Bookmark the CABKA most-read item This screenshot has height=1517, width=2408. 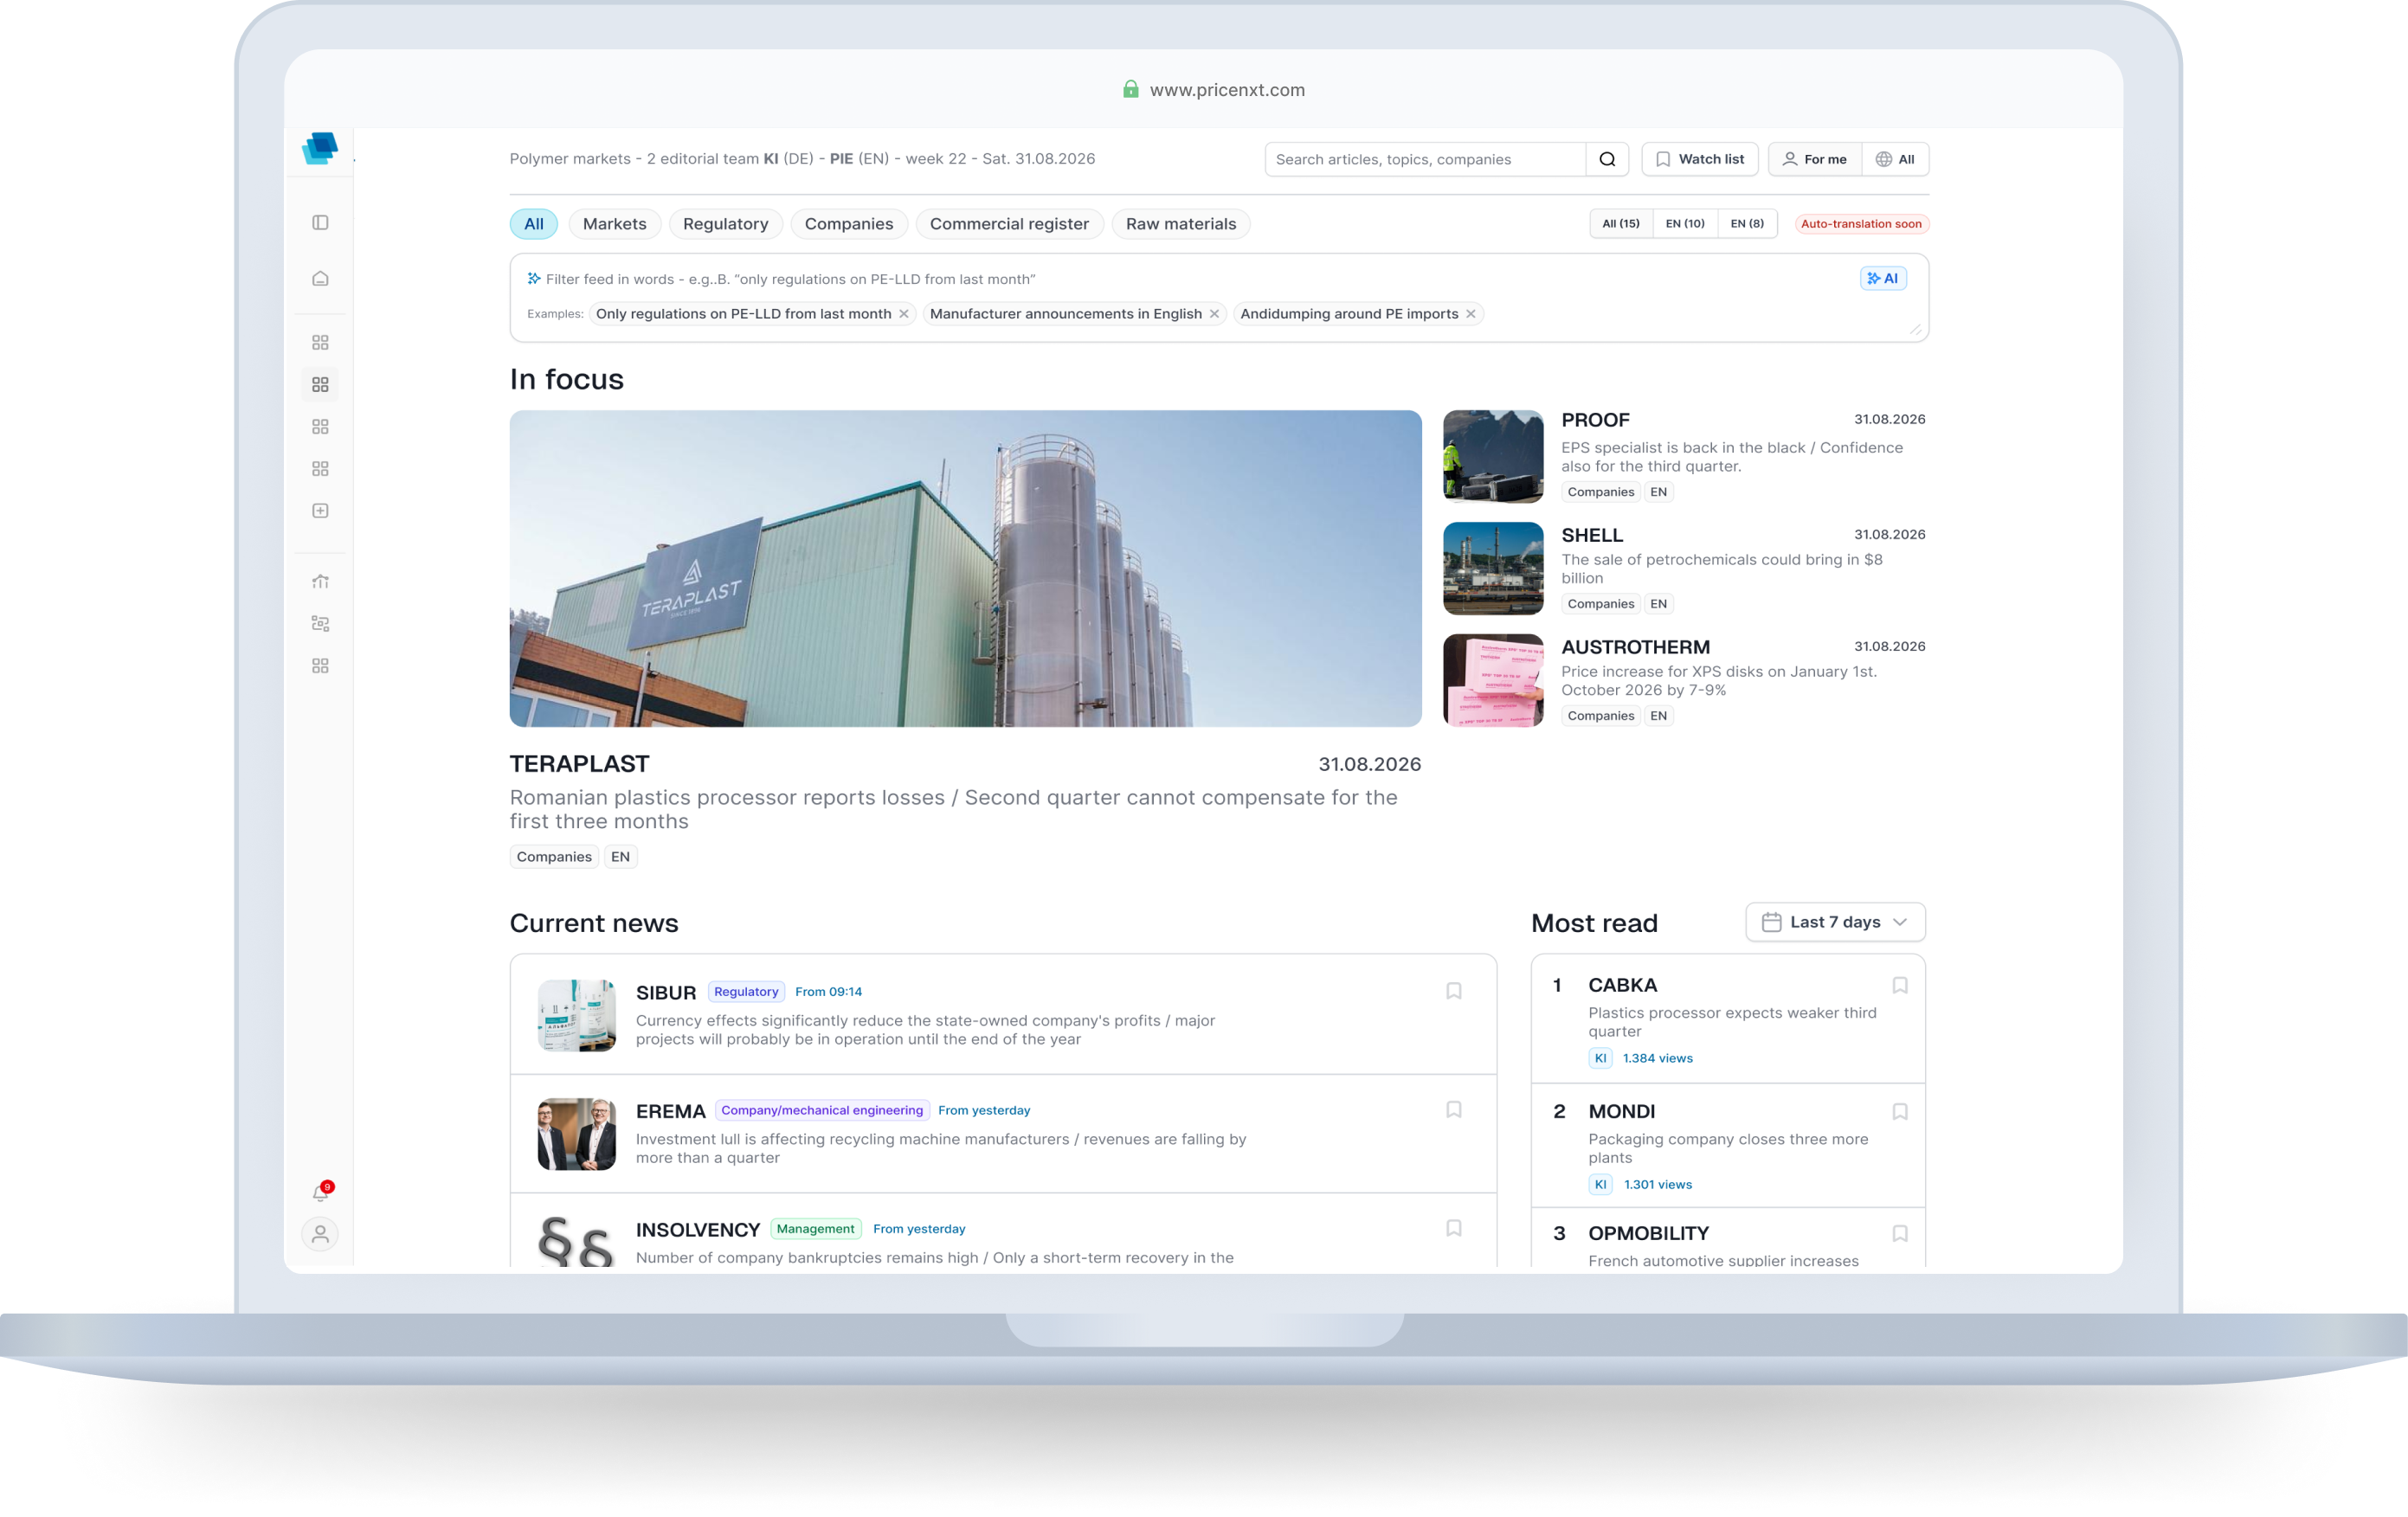coord(1900,985)
